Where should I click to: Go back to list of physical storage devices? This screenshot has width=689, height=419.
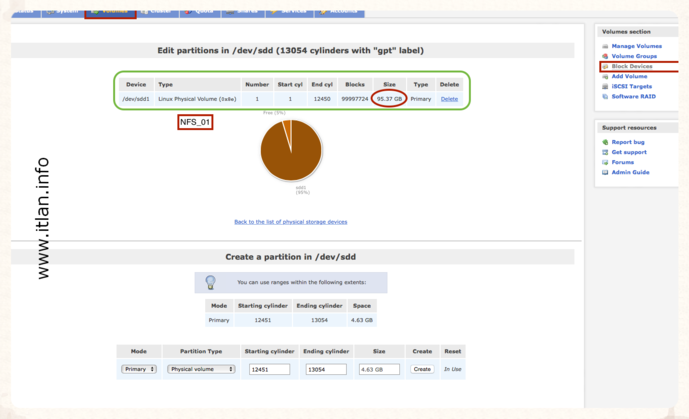(x=290, y=221)
